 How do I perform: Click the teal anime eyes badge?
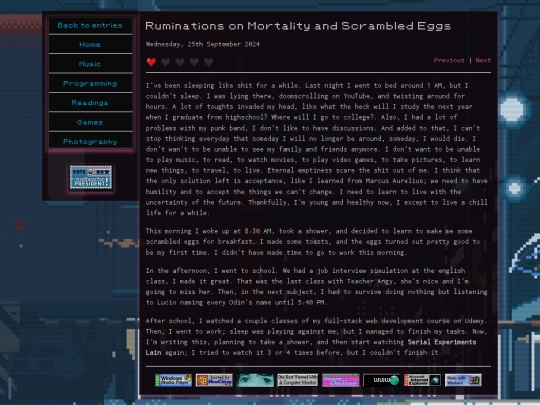[x=255, y=380]
